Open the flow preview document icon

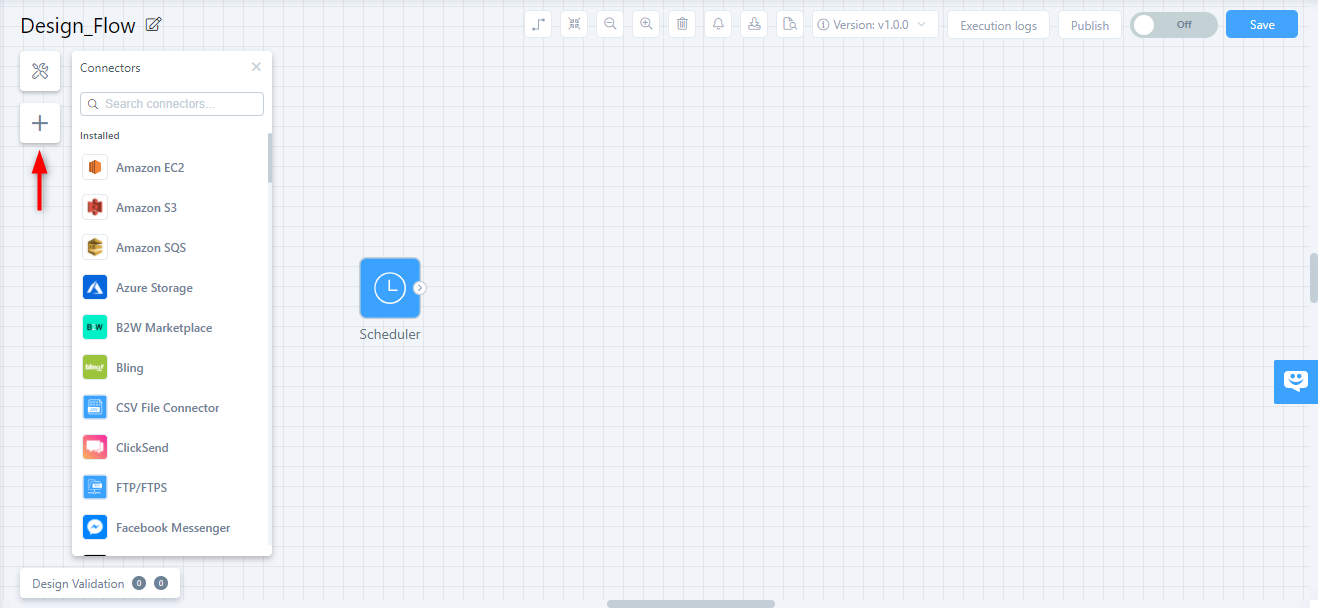[x=789, y=23]
